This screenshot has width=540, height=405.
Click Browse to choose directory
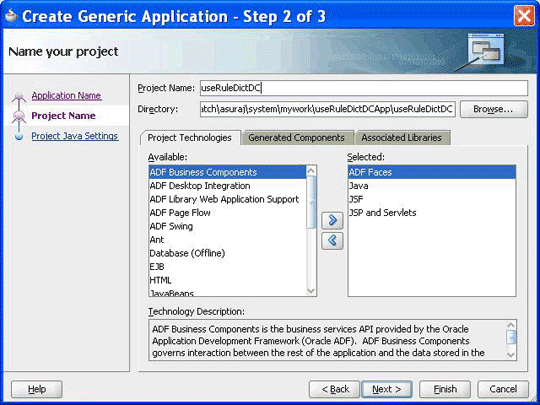pos(494,109)
